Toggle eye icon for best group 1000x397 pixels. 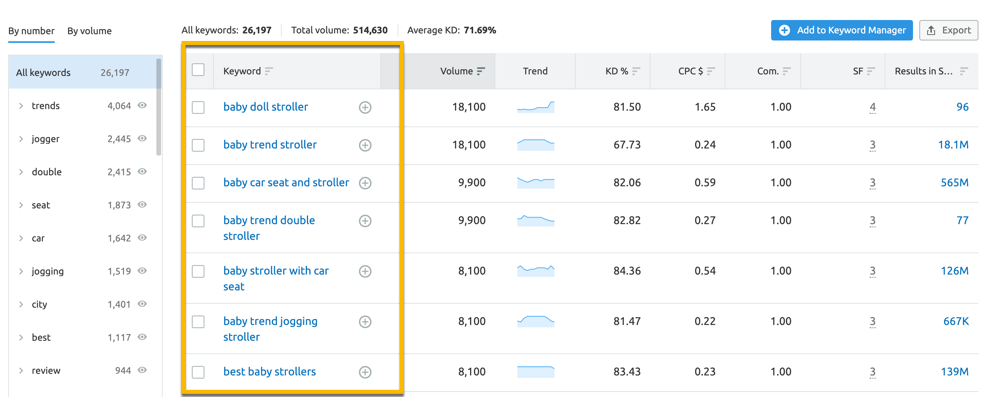[x=142, y=337]
